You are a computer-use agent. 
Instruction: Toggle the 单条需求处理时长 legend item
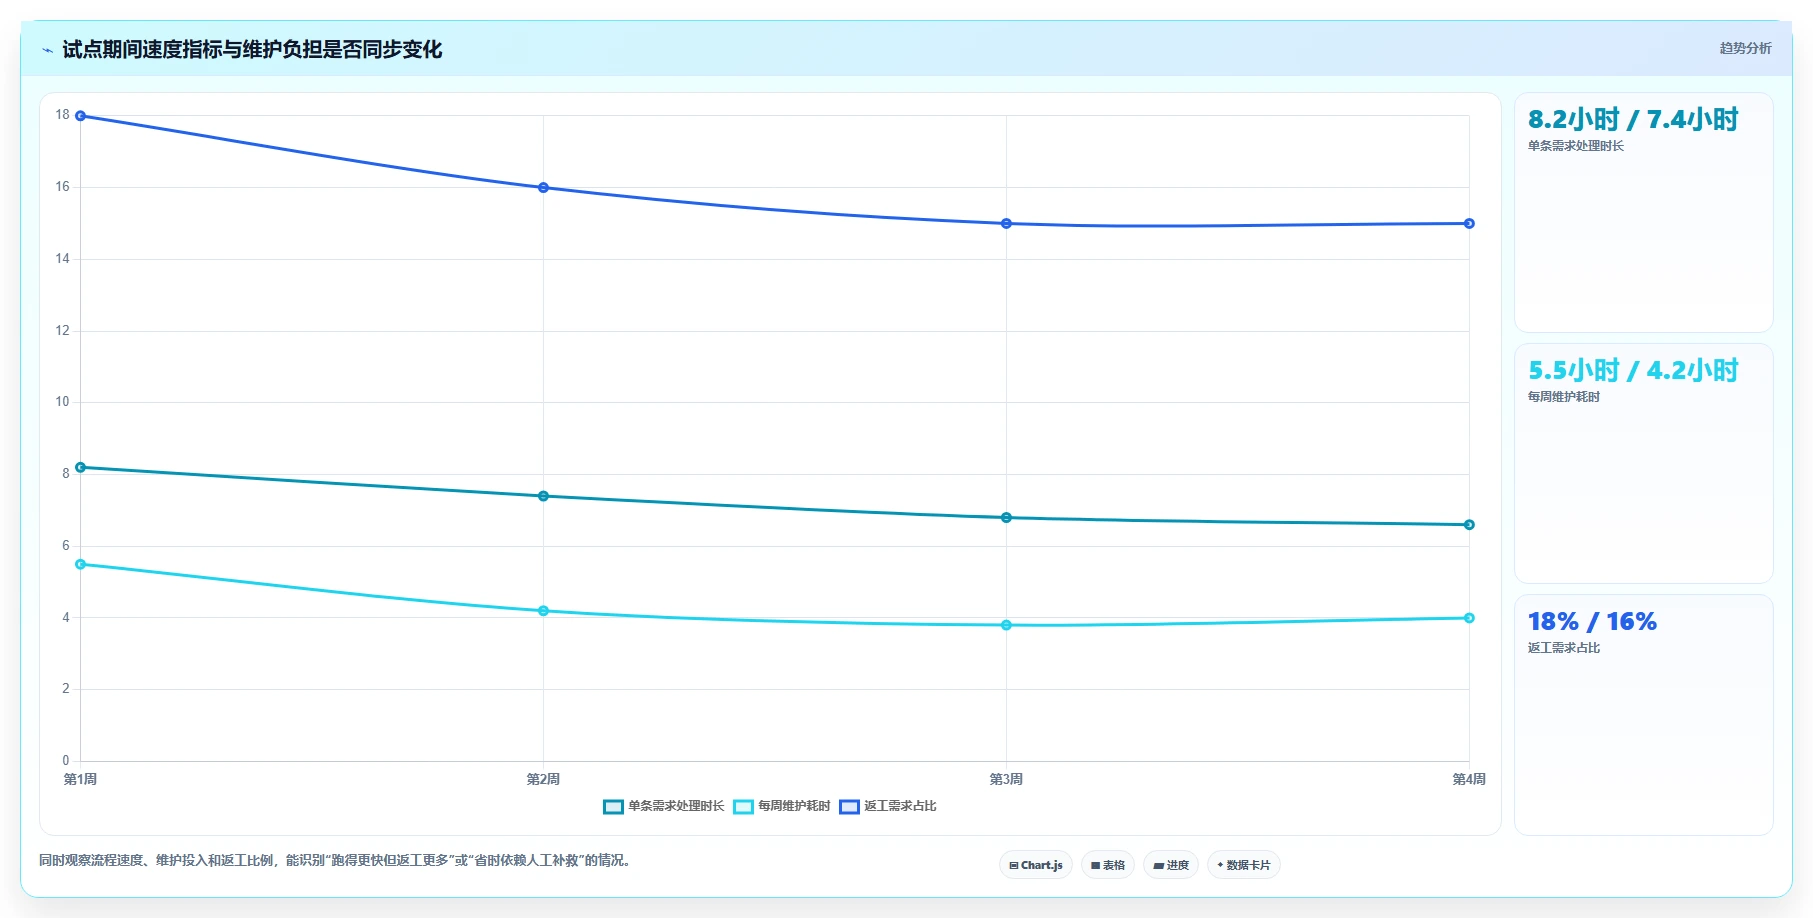pyautogui.click(x=664, y=806)
